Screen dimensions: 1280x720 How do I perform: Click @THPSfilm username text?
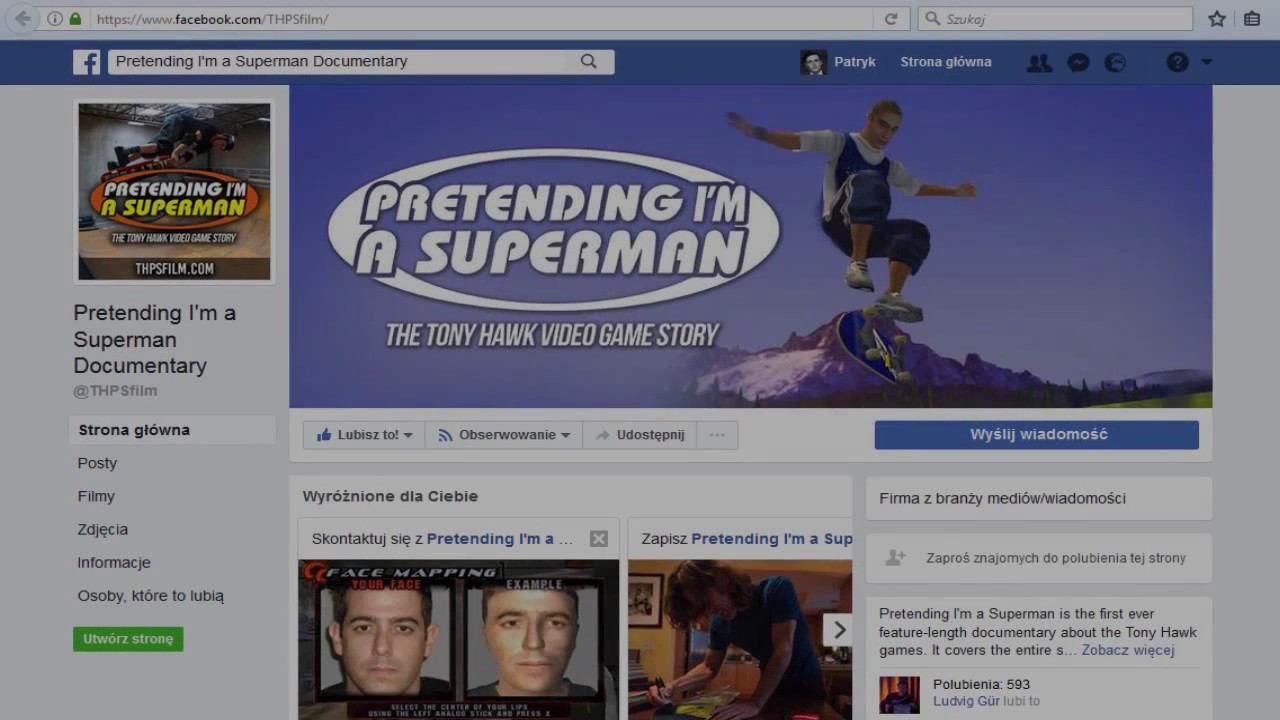tap(115, 391)
